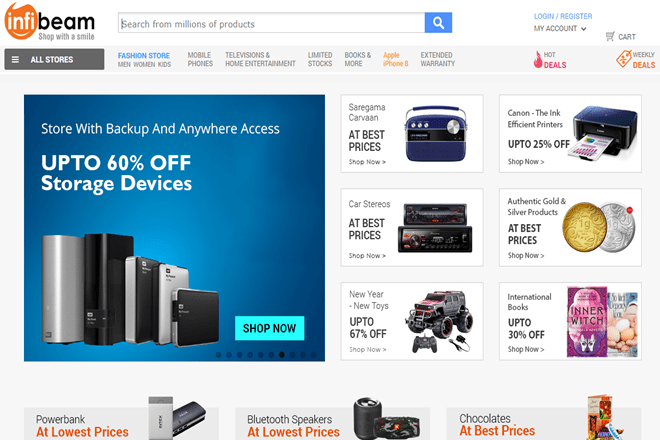This screenshot has width=660, height=440.
Task: Click the gold and silver coins image
Action: tap(599, 227)
